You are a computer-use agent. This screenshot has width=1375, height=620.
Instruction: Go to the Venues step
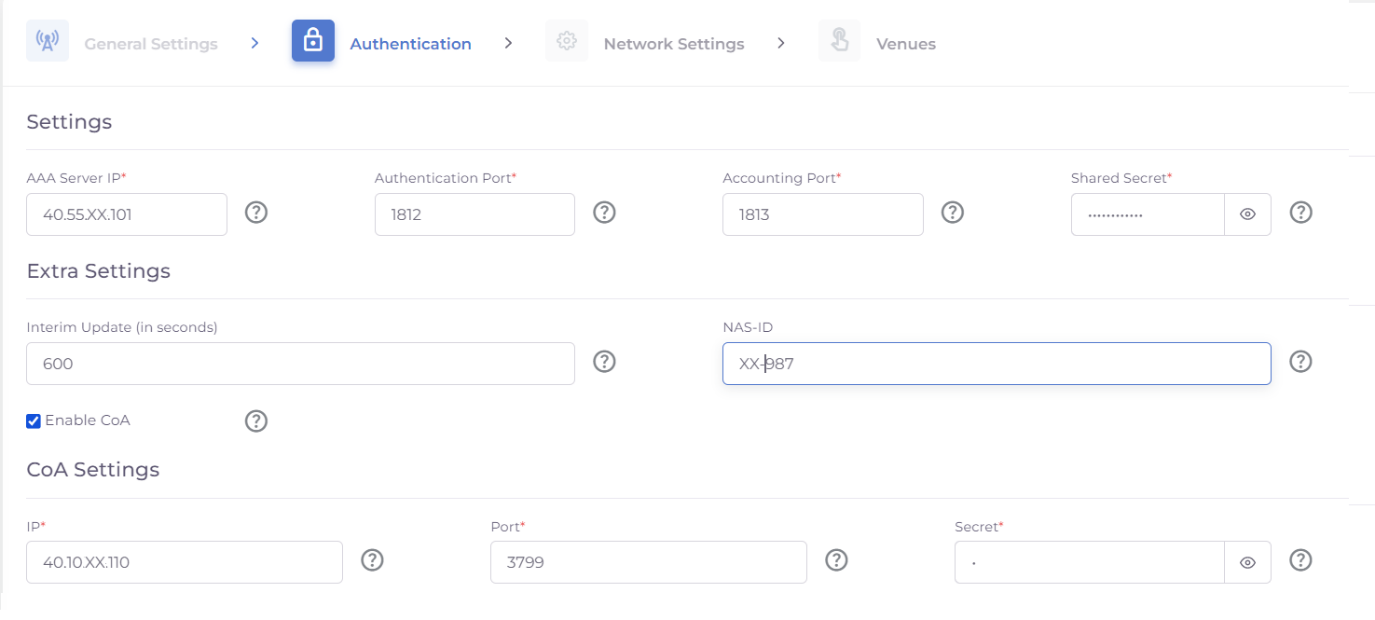pos(905,44)
